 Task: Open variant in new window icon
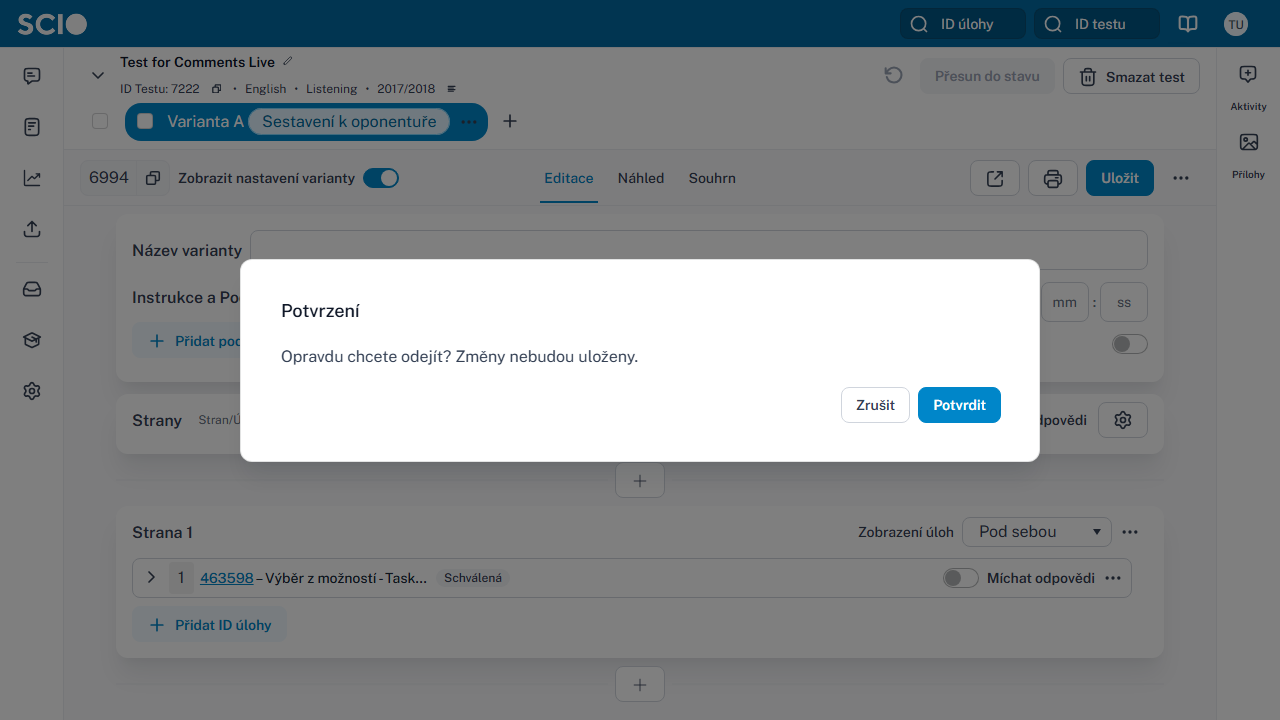coord(995,178)
